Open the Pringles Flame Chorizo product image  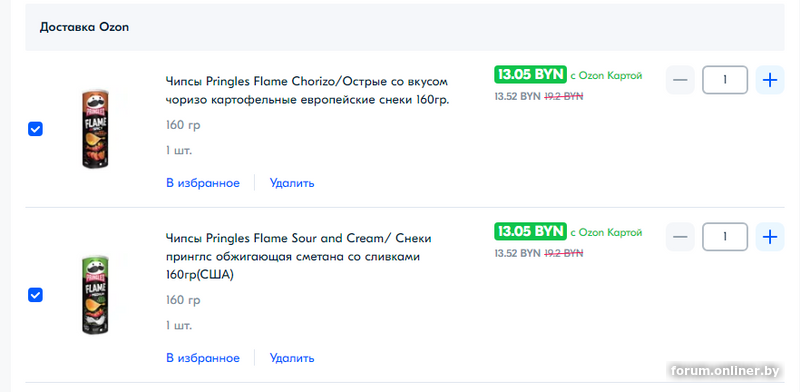[95, 129]
